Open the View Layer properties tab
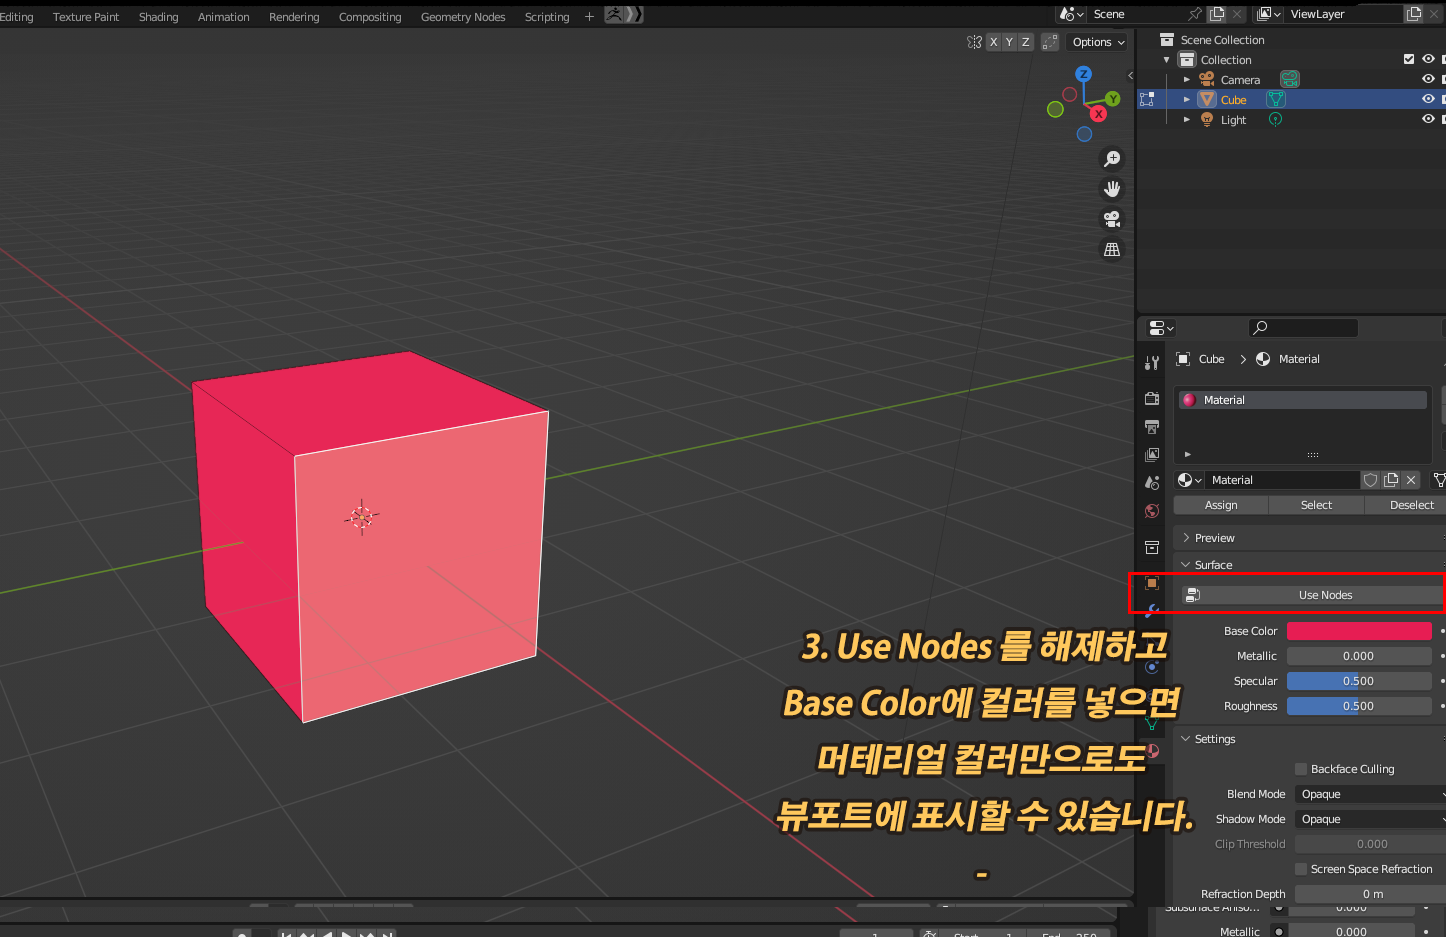Viewport: 1446px width, 937px height. (1152, 455)
